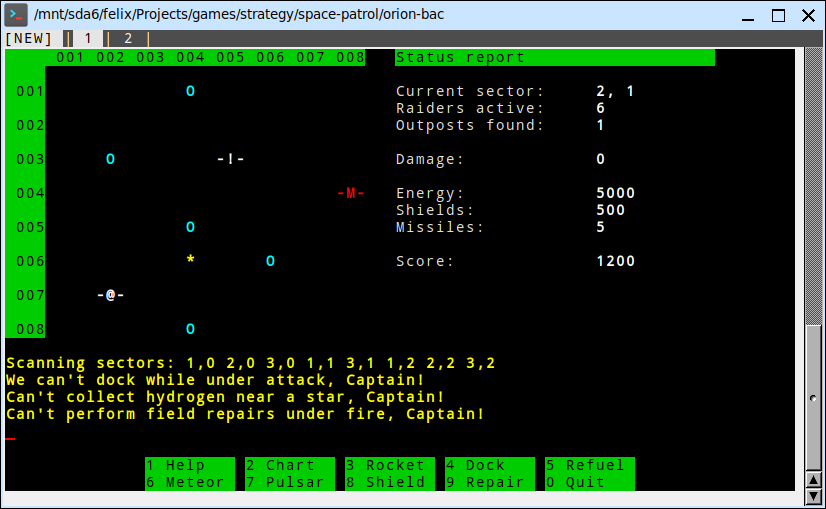826x509 pixels.
Task: Click the 7 Pulsar command button
Action: click(290, 482)
